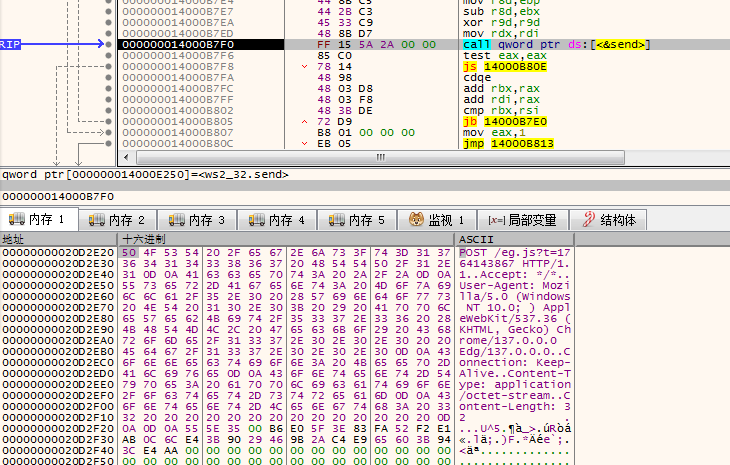Click the mov eax,1 instruction
Screen dimensions: 730x465
point(494,132)
